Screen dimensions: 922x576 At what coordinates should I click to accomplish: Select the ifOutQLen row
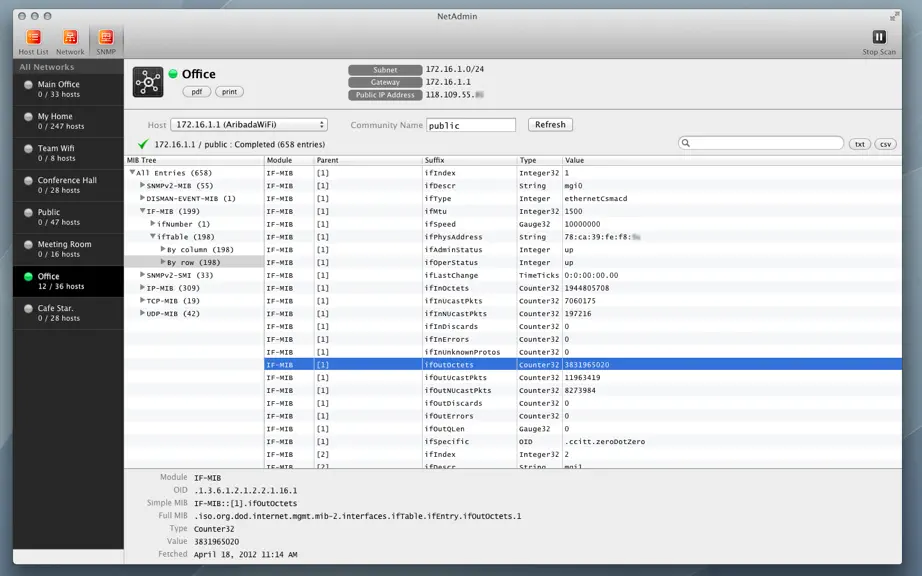(583, 428)
